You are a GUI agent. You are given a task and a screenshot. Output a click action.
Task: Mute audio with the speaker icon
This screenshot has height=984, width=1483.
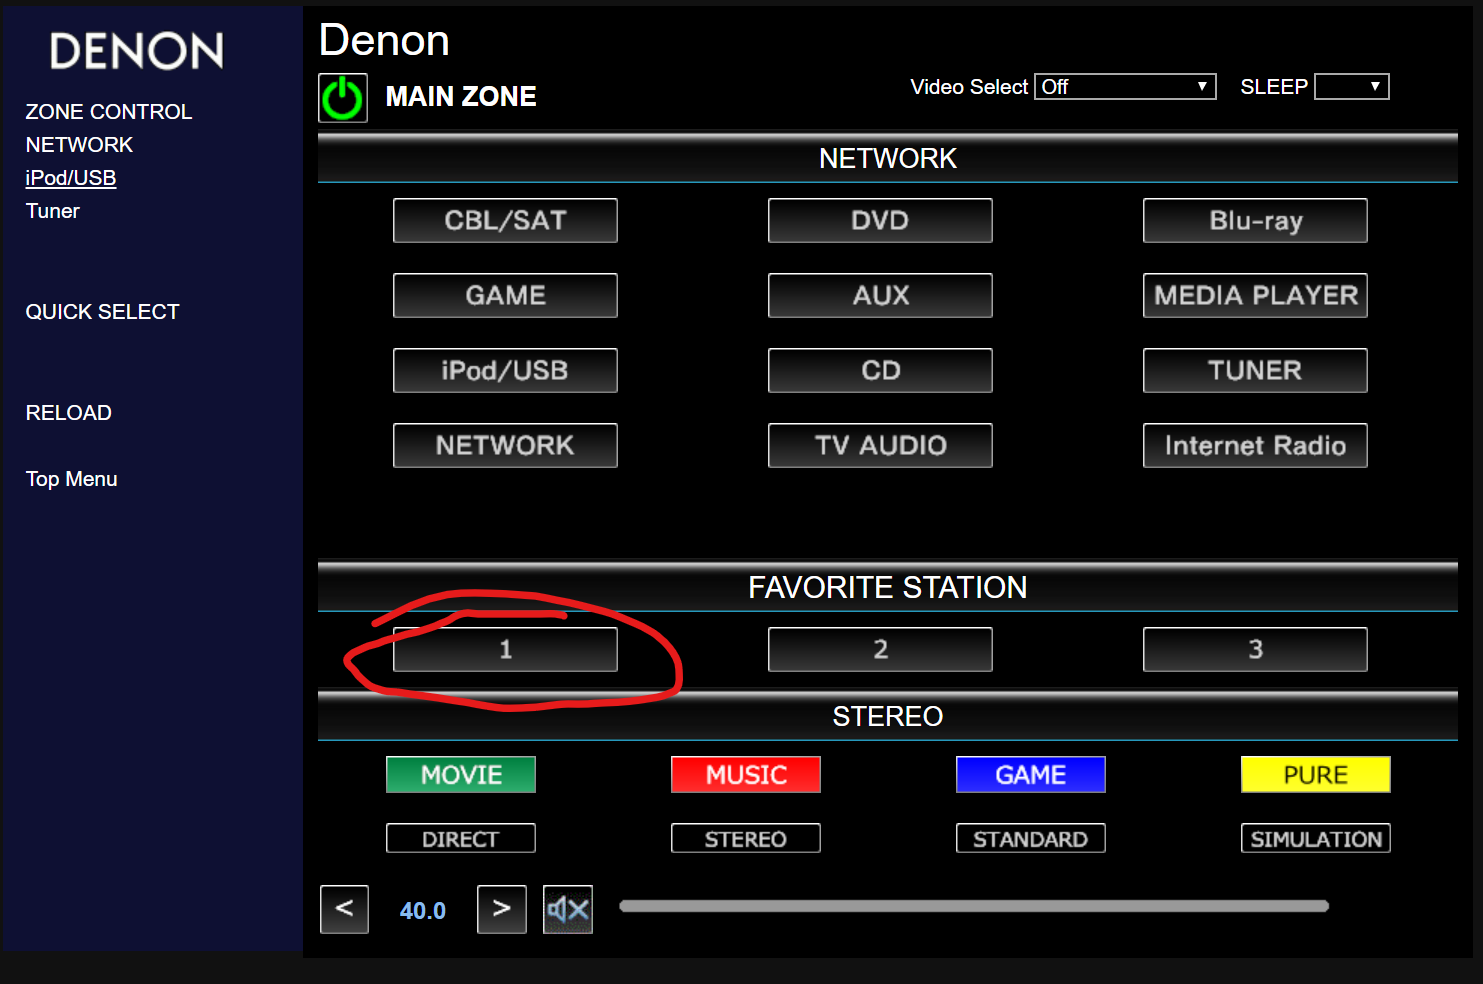568,909
